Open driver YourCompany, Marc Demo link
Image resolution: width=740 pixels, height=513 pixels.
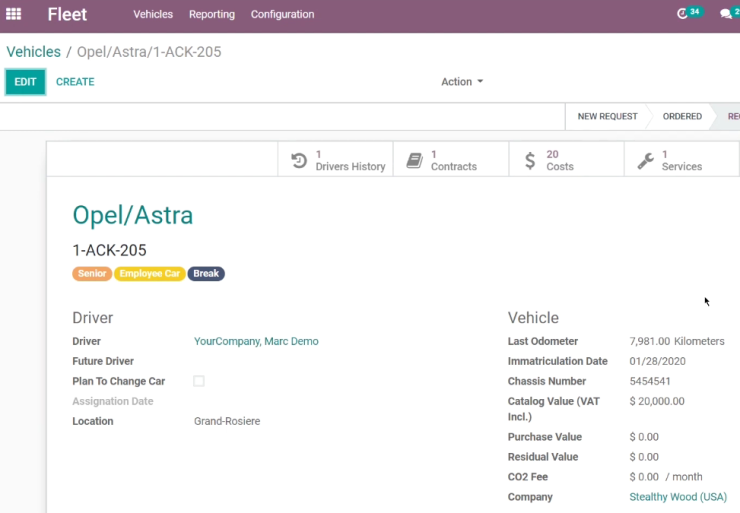point(256,341)
